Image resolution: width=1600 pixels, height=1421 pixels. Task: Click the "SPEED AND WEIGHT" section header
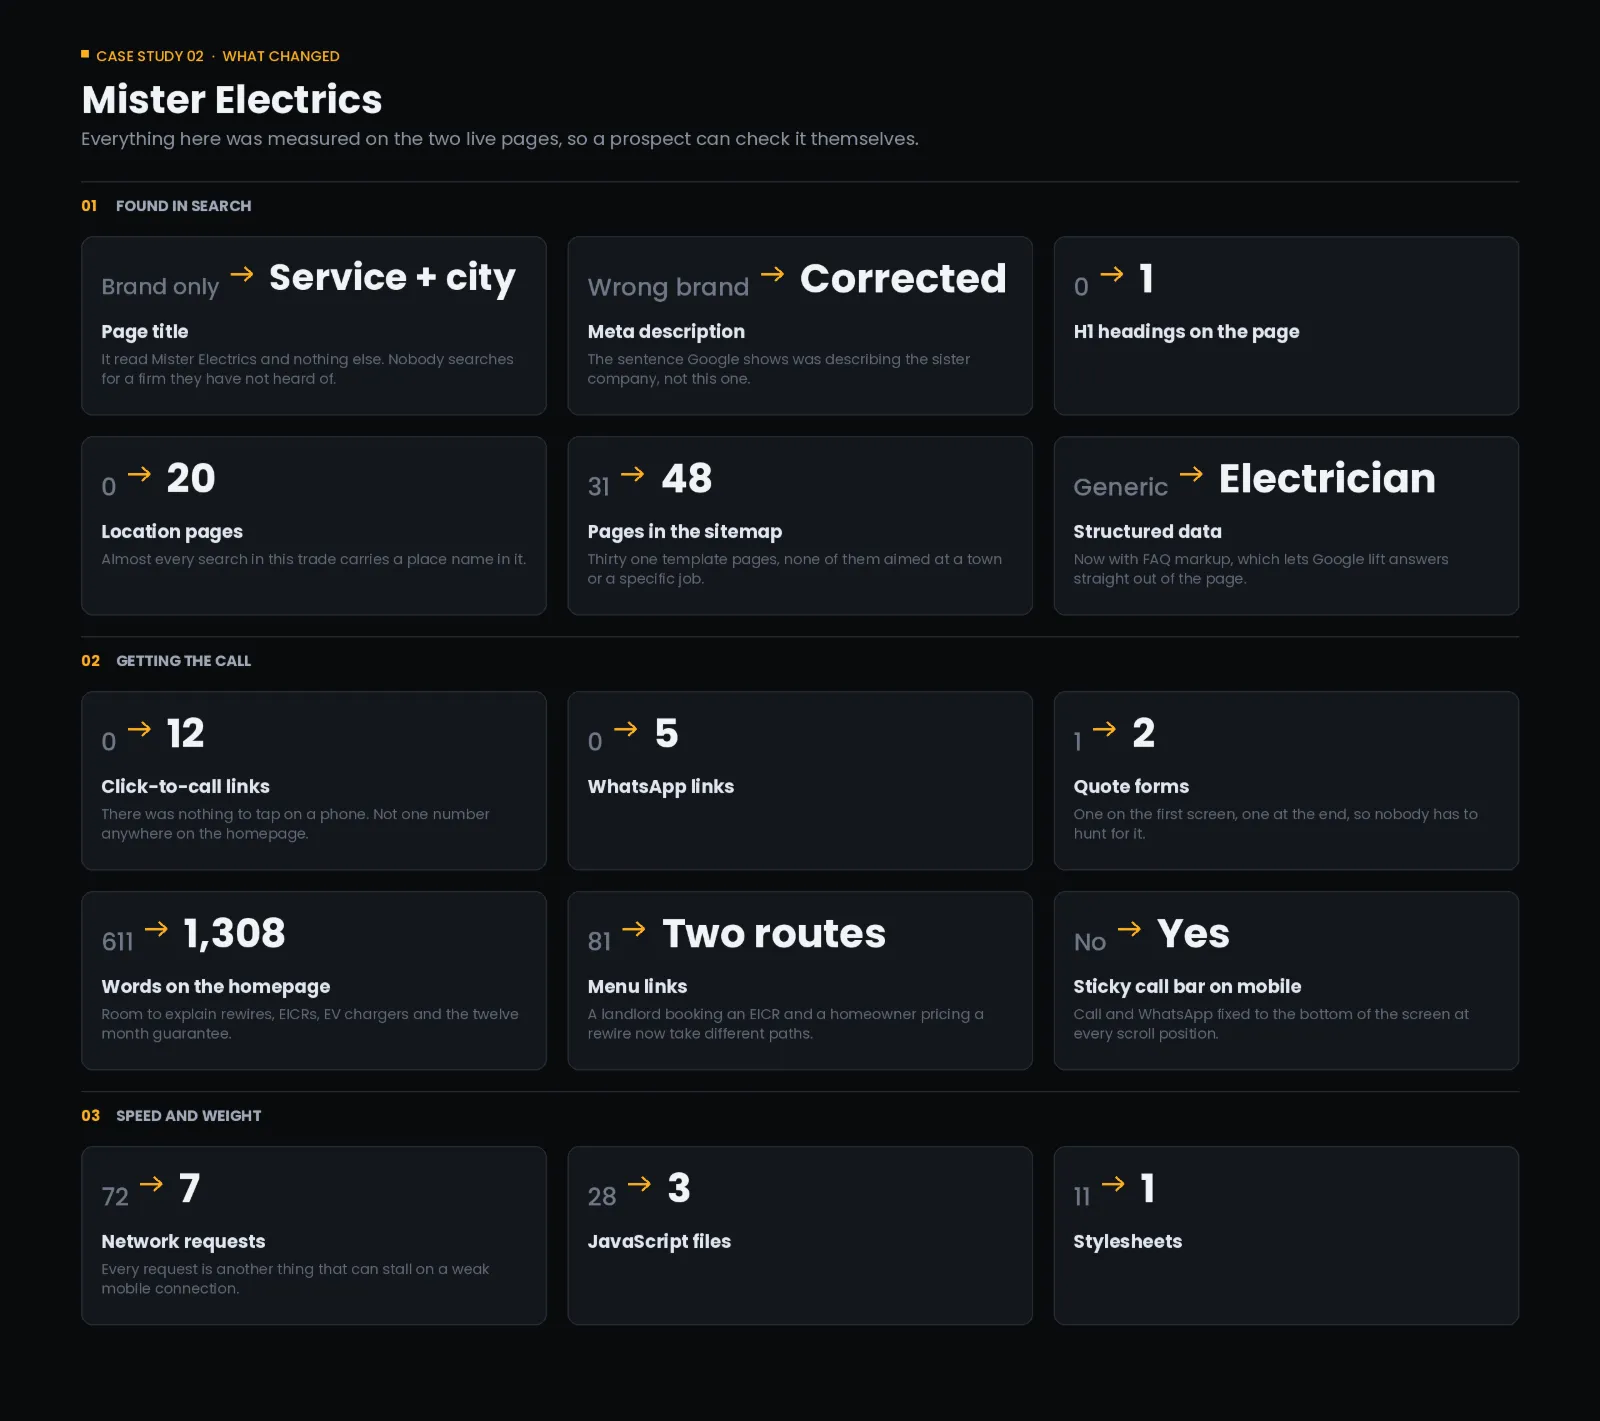click(189, 1116)
